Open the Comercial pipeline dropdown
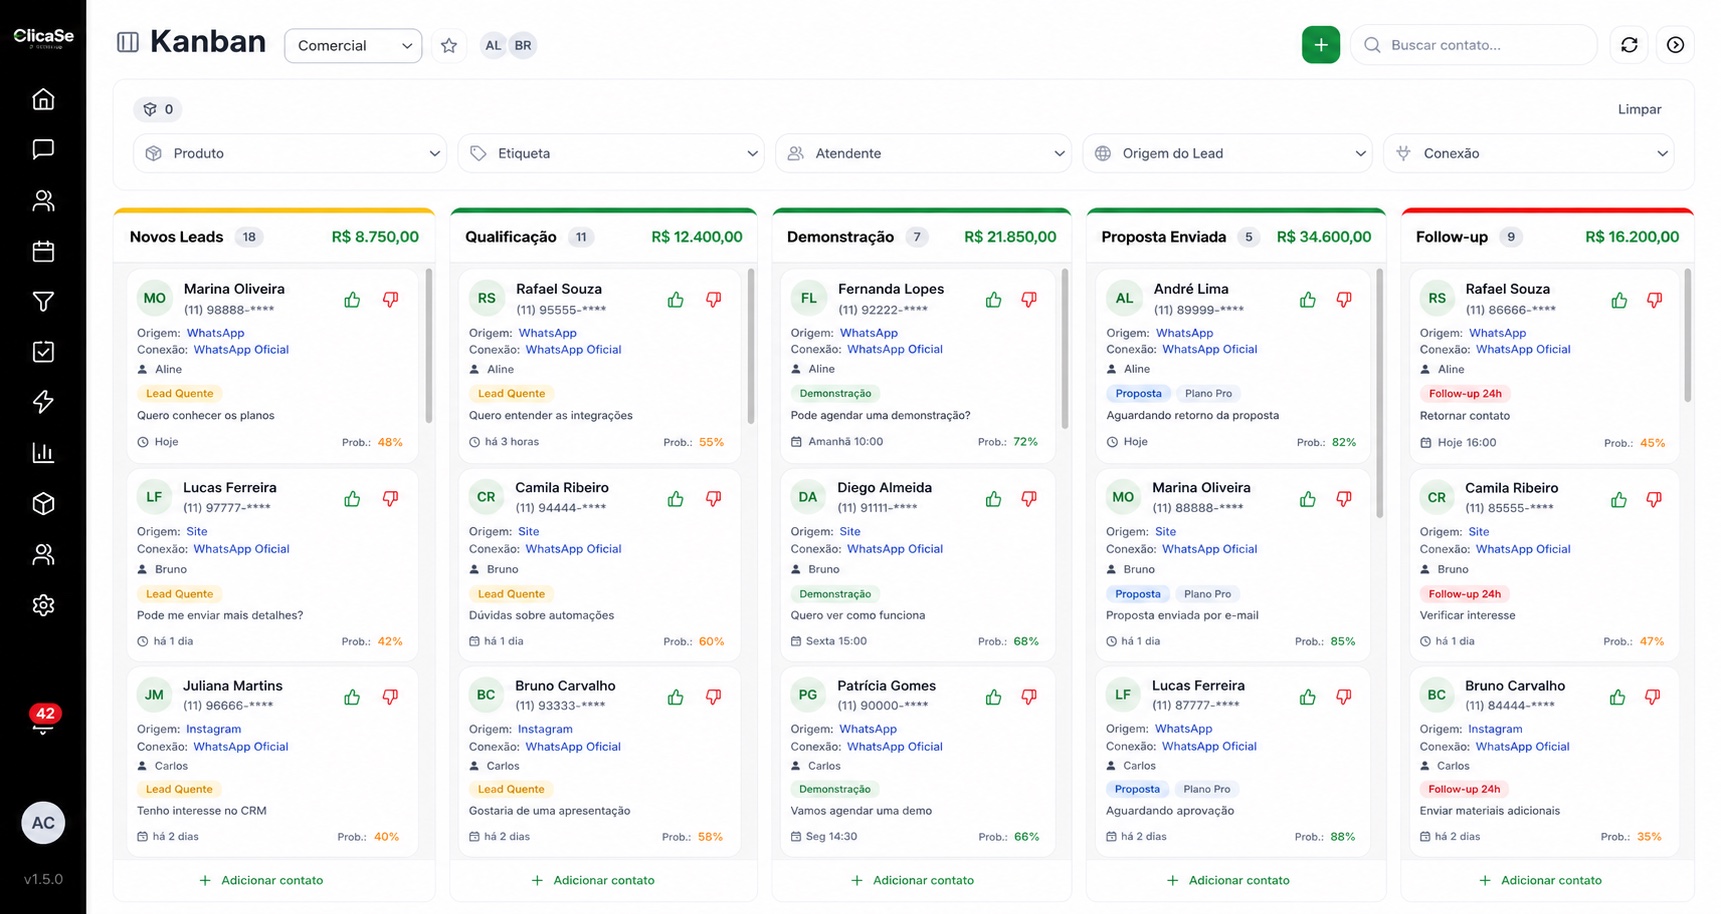 [x=353, y=45]
